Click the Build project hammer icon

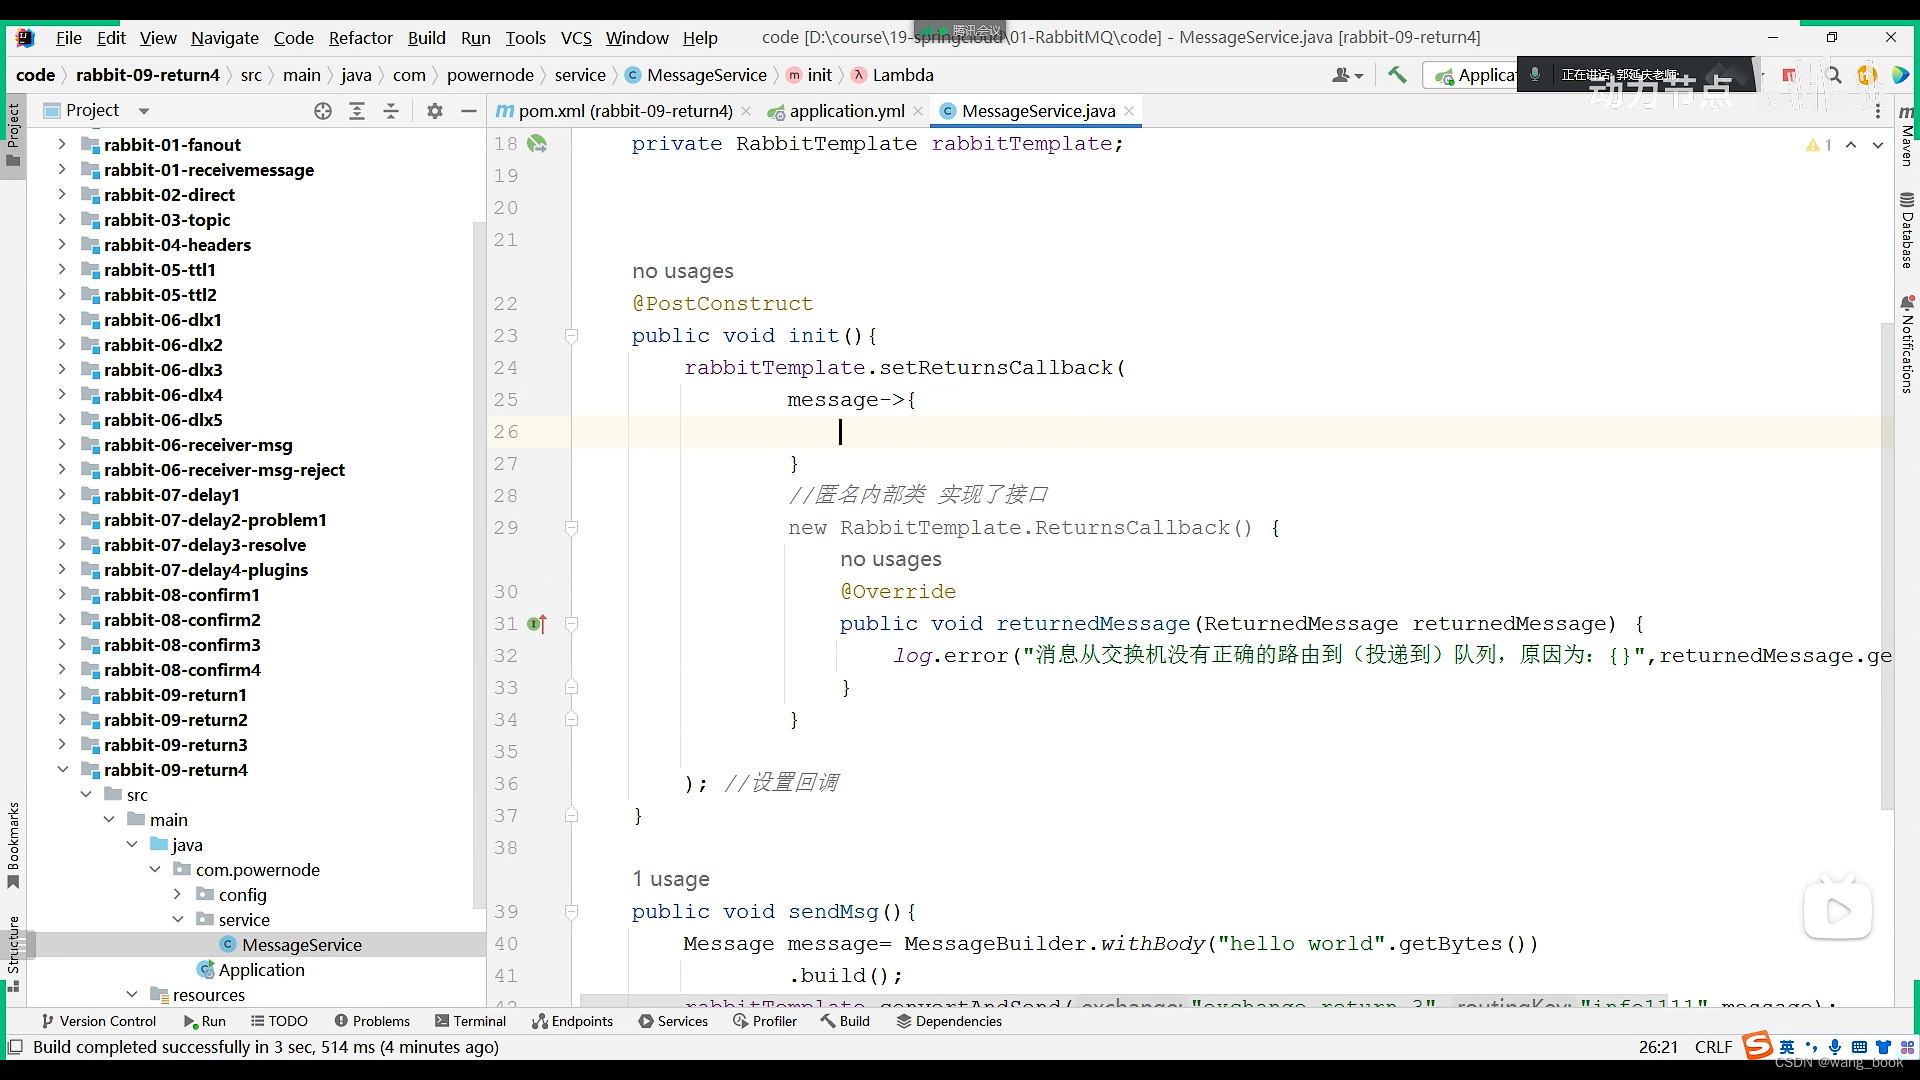click(x=1397, y=75)
